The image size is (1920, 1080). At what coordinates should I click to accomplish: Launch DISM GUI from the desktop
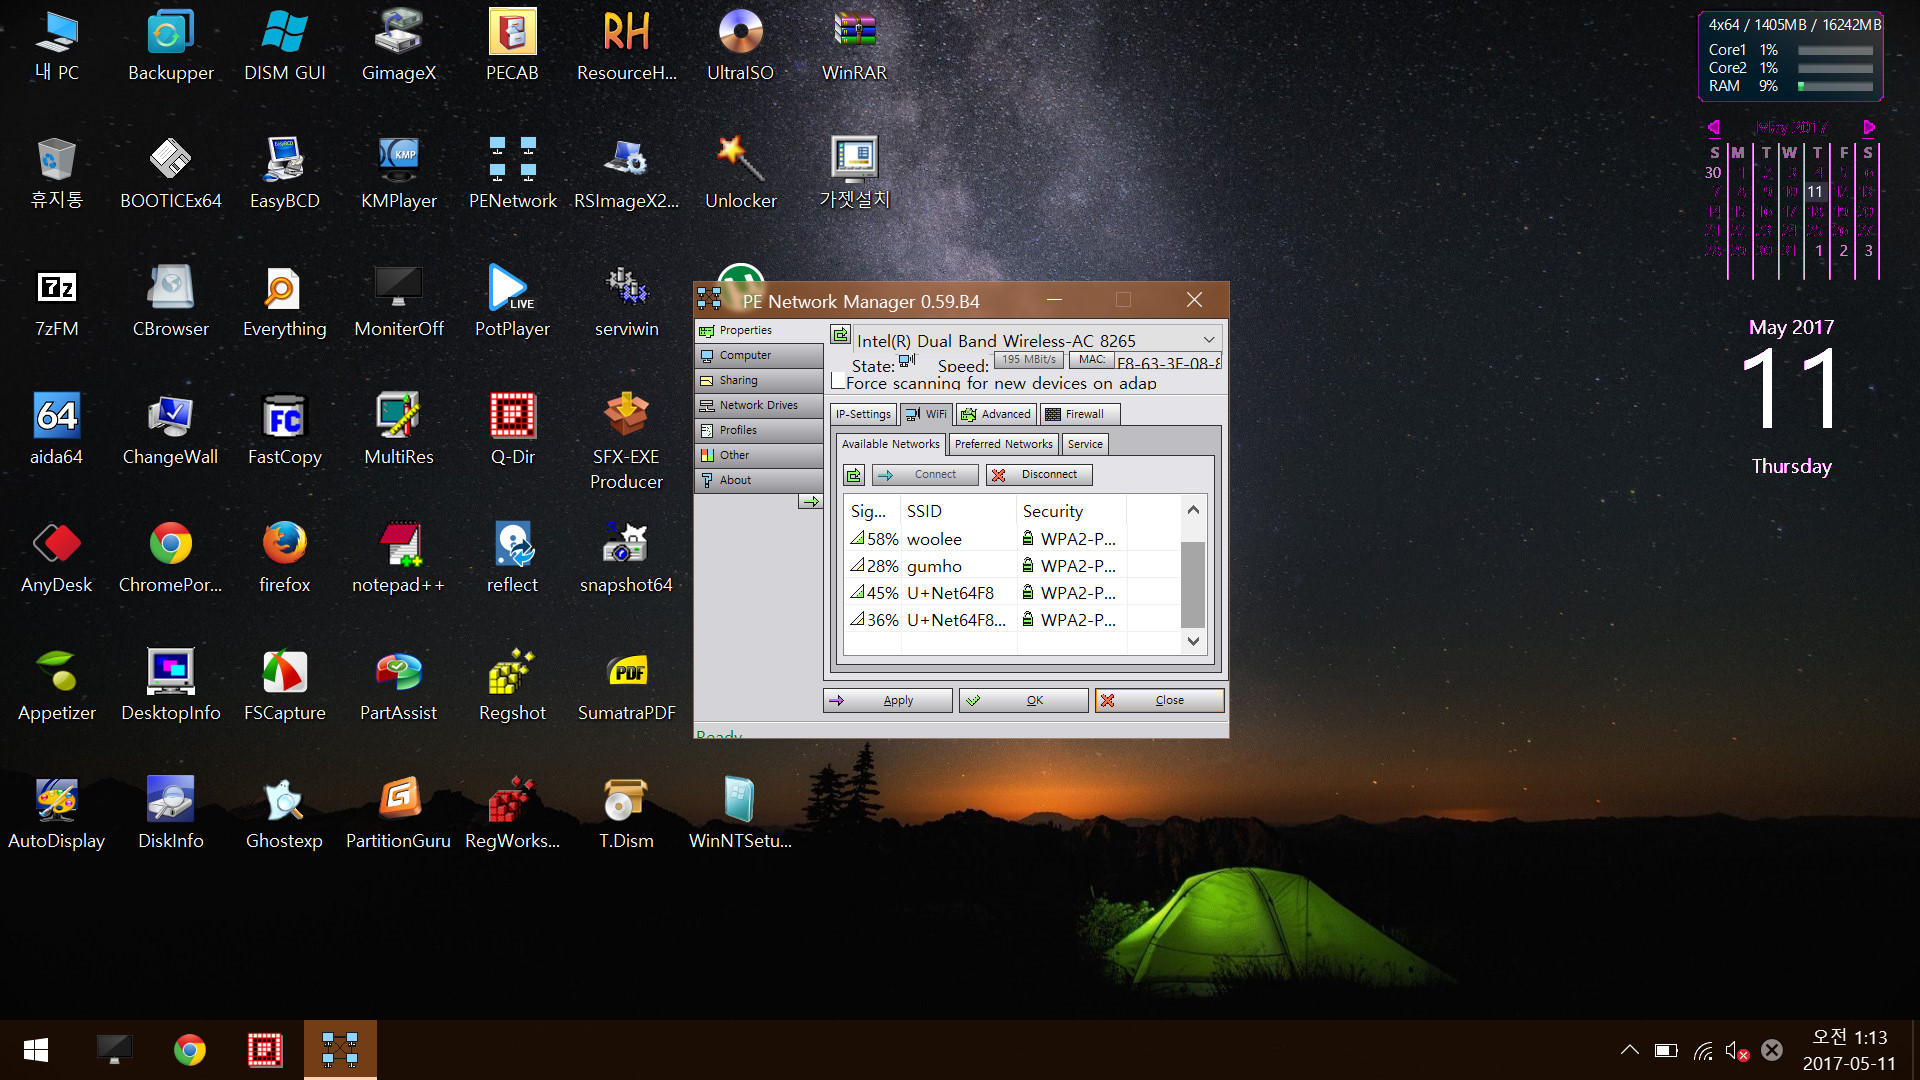(x=284, y=46)
